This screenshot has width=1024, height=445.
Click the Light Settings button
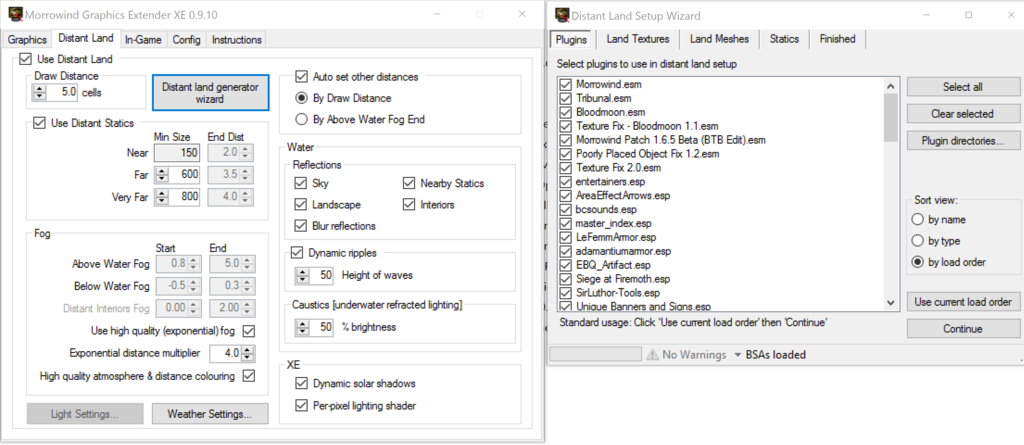(85, 414)
